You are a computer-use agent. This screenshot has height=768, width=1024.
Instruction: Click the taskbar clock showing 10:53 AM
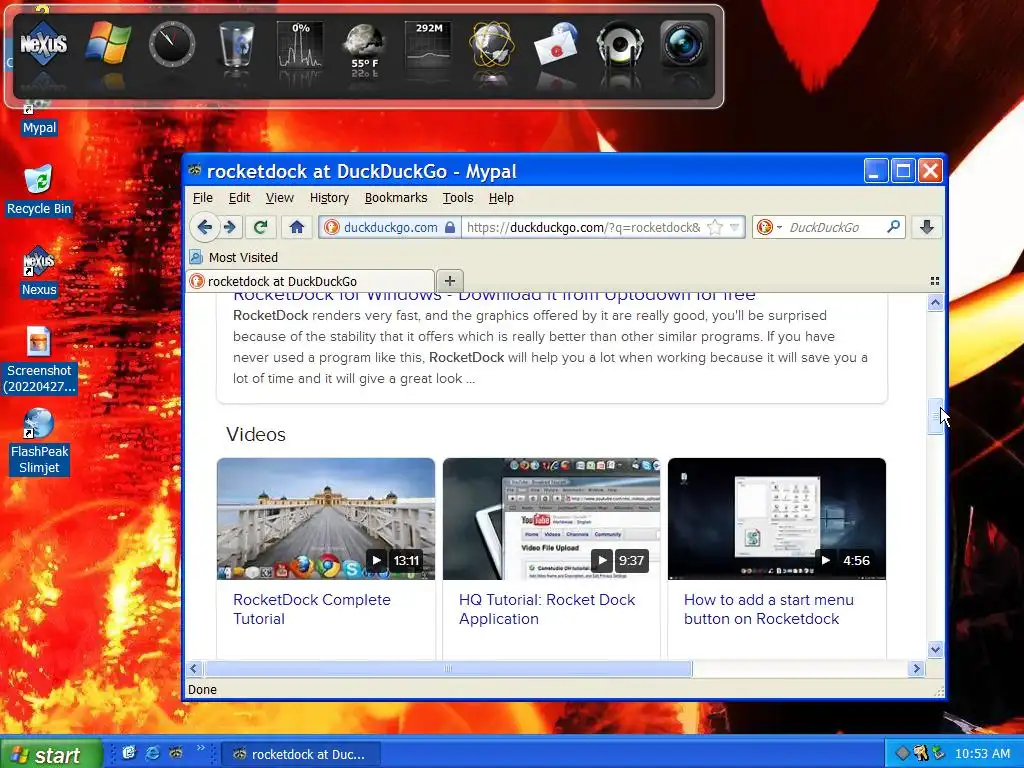pyautogui.click(x=982, y=754)
